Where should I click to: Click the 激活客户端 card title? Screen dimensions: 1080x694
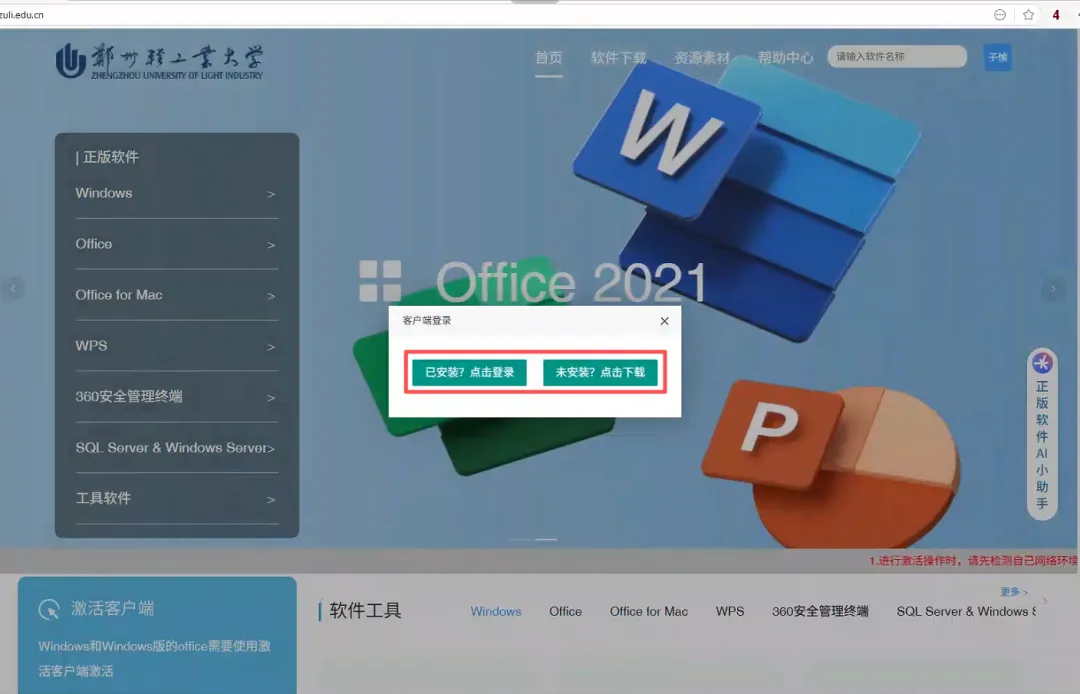[112, 609]
